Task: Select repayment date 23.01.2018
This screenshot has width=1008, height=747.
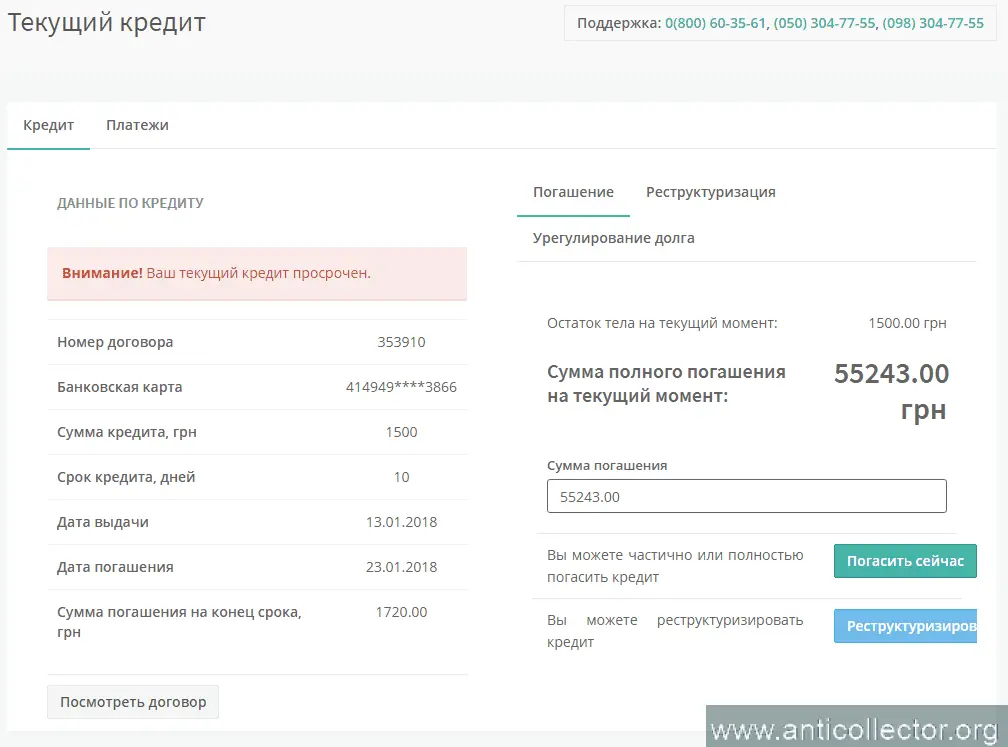Action: pyautogui.click(x=401, y=567)
